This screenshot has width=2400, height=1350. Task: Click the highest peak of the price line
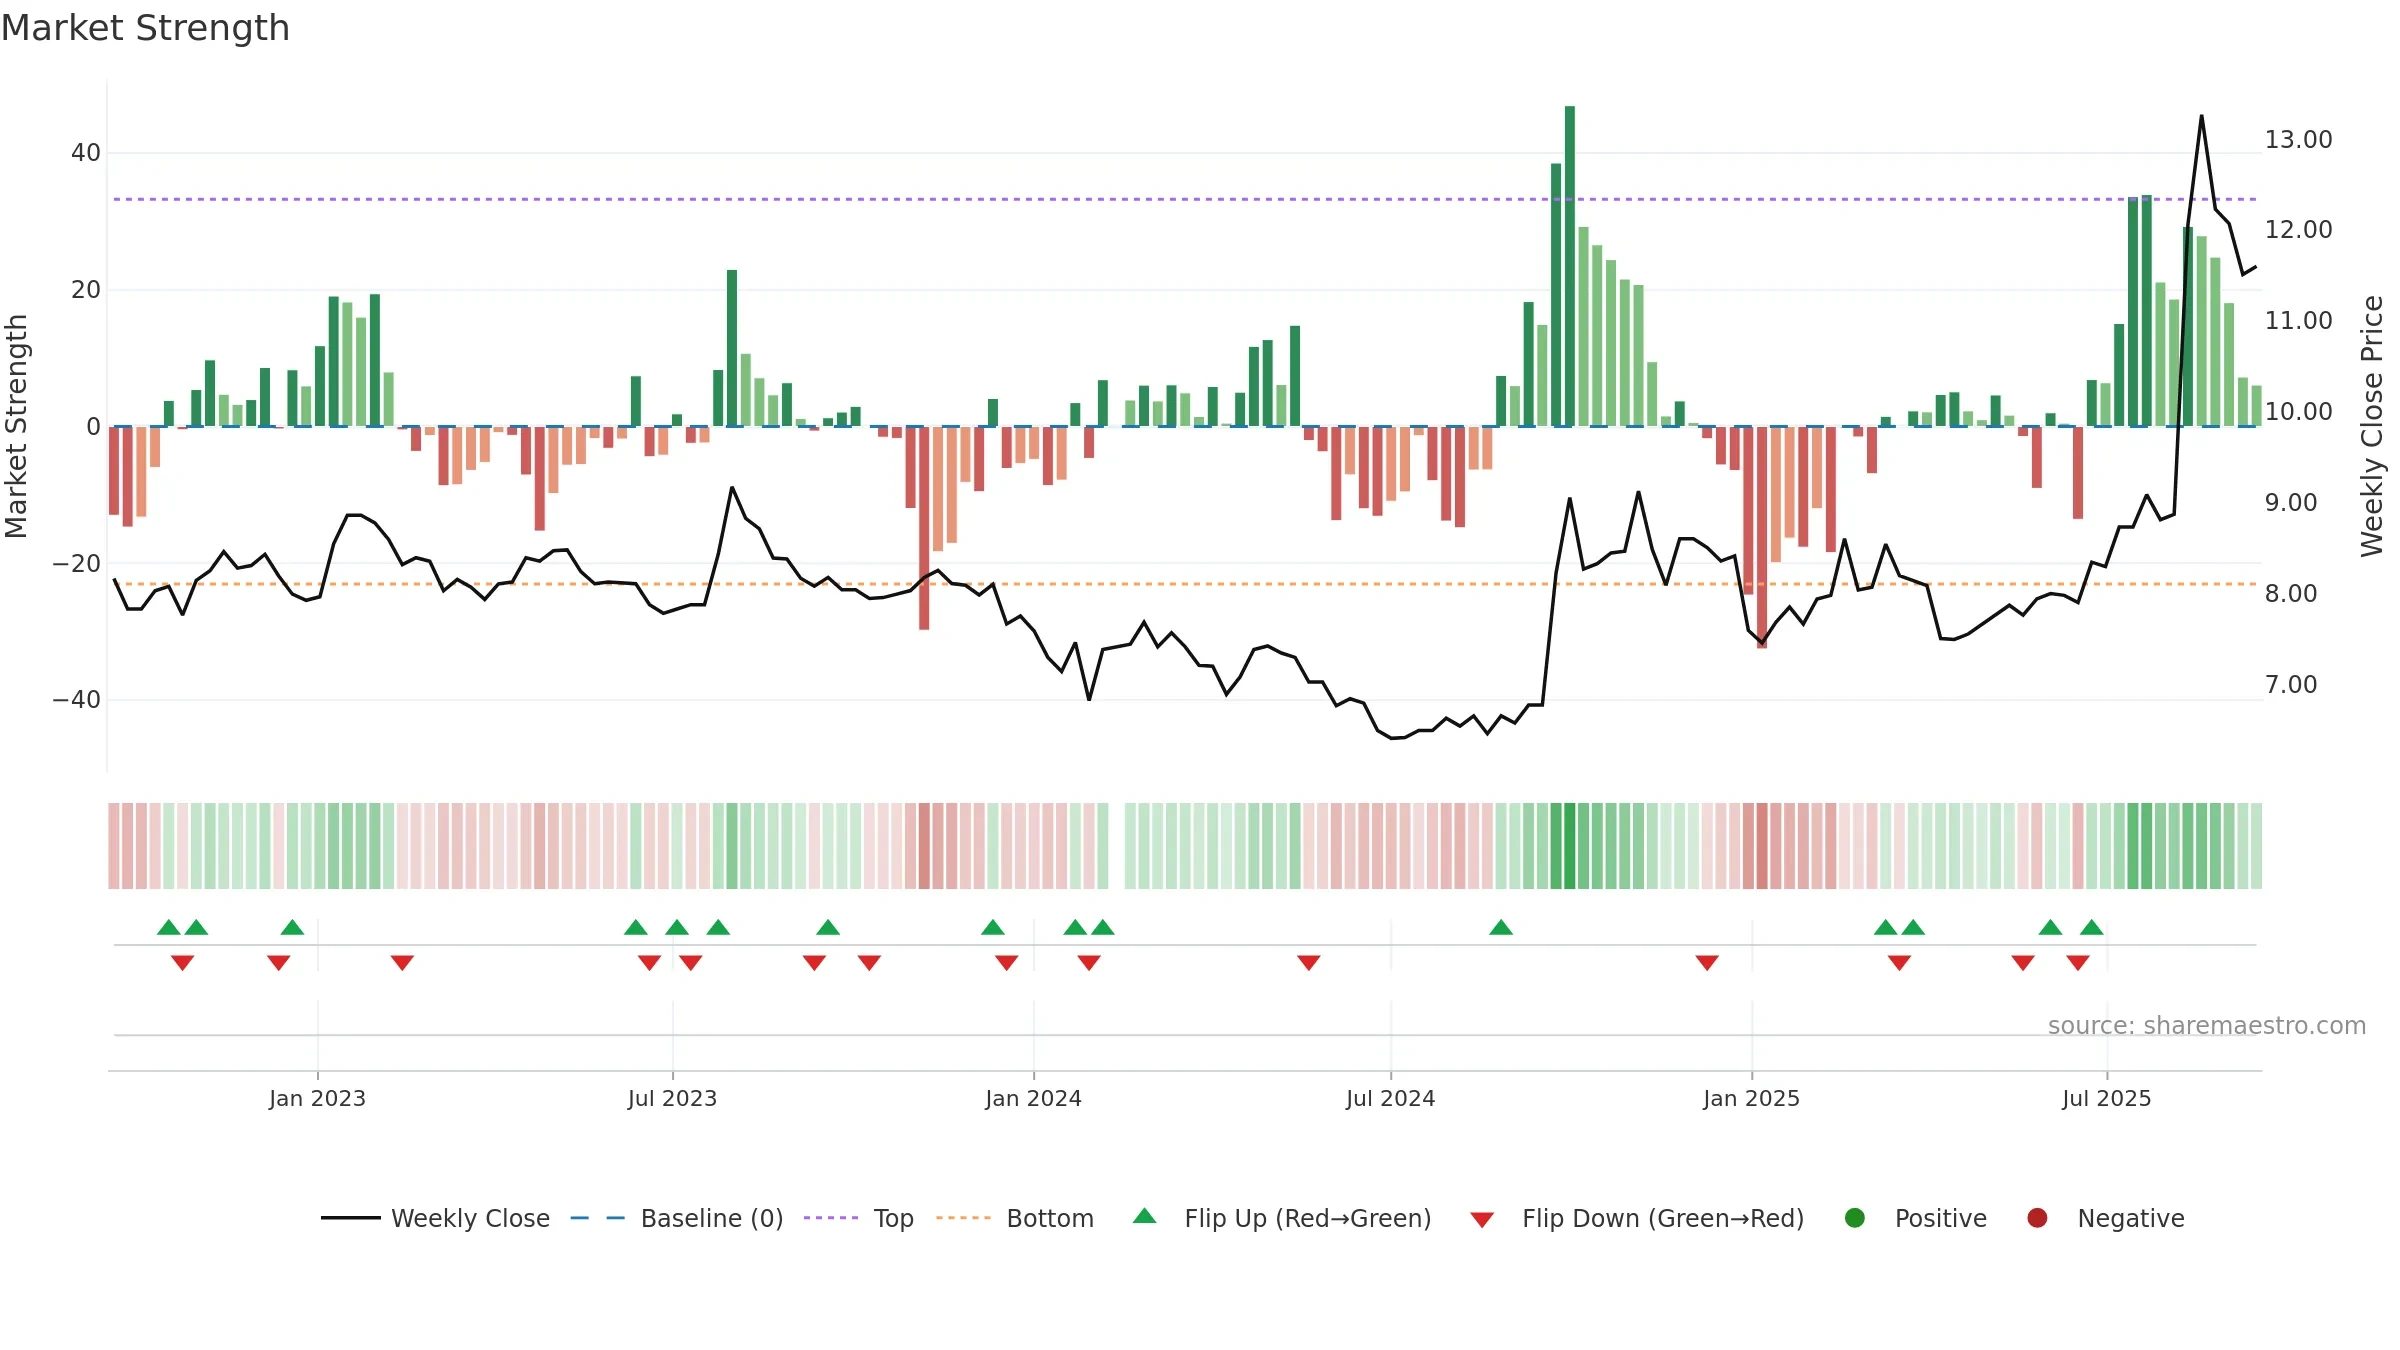coord(2201,117)
